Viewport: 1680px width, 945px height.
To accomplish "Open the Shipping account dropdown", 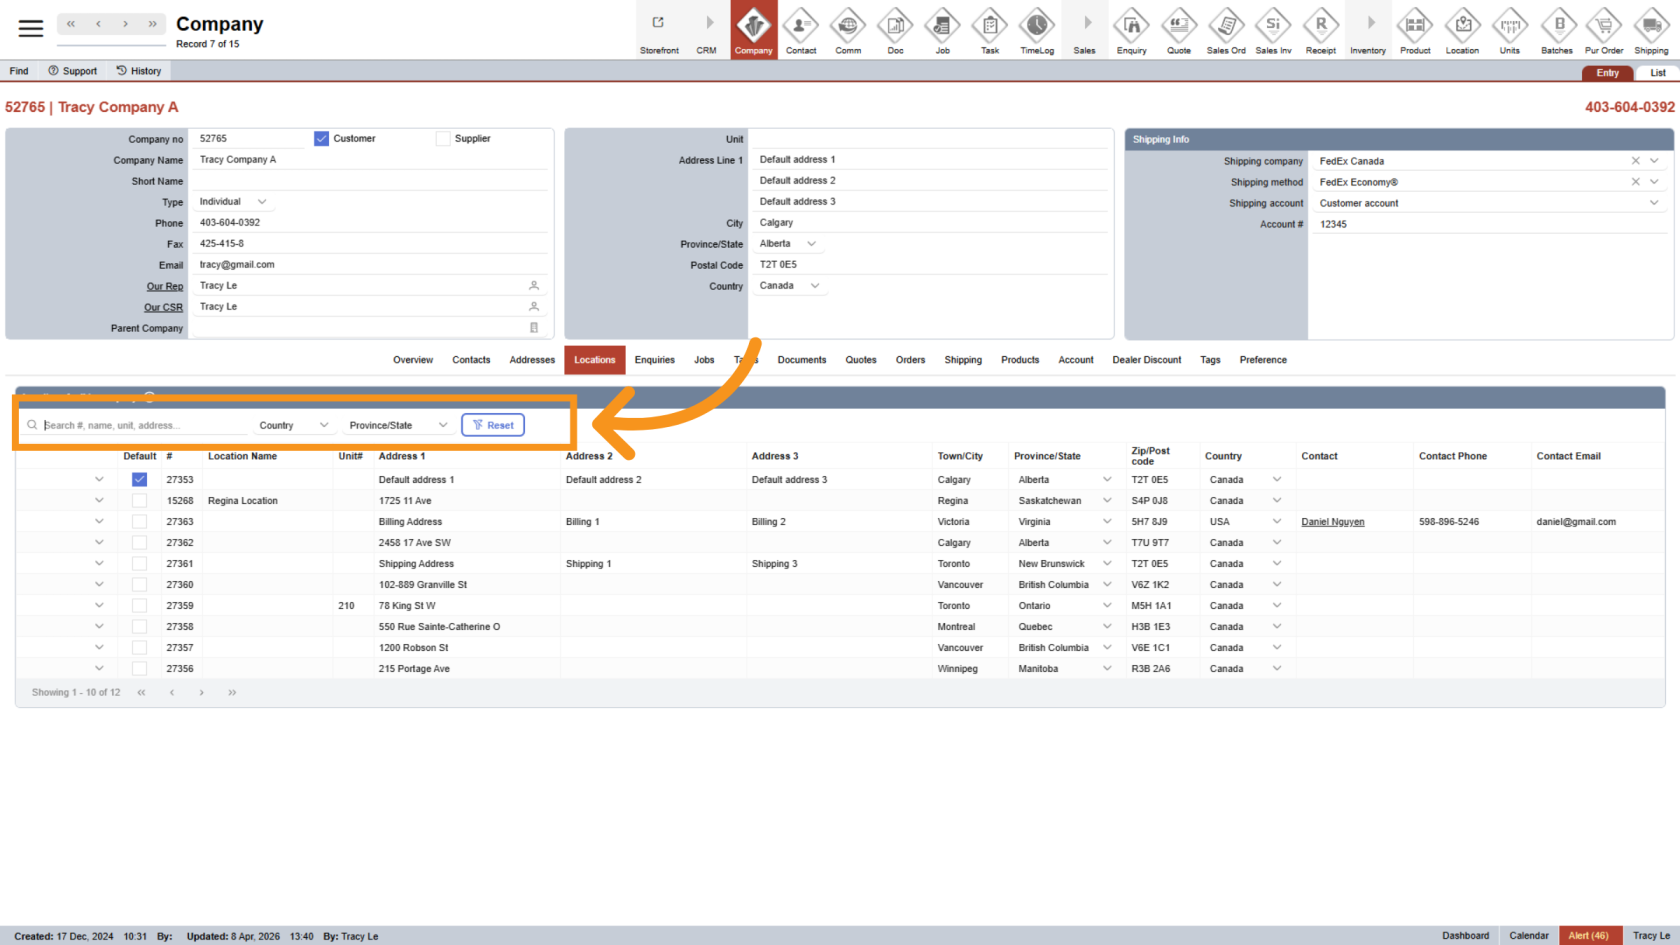I will coord(1654,203).
